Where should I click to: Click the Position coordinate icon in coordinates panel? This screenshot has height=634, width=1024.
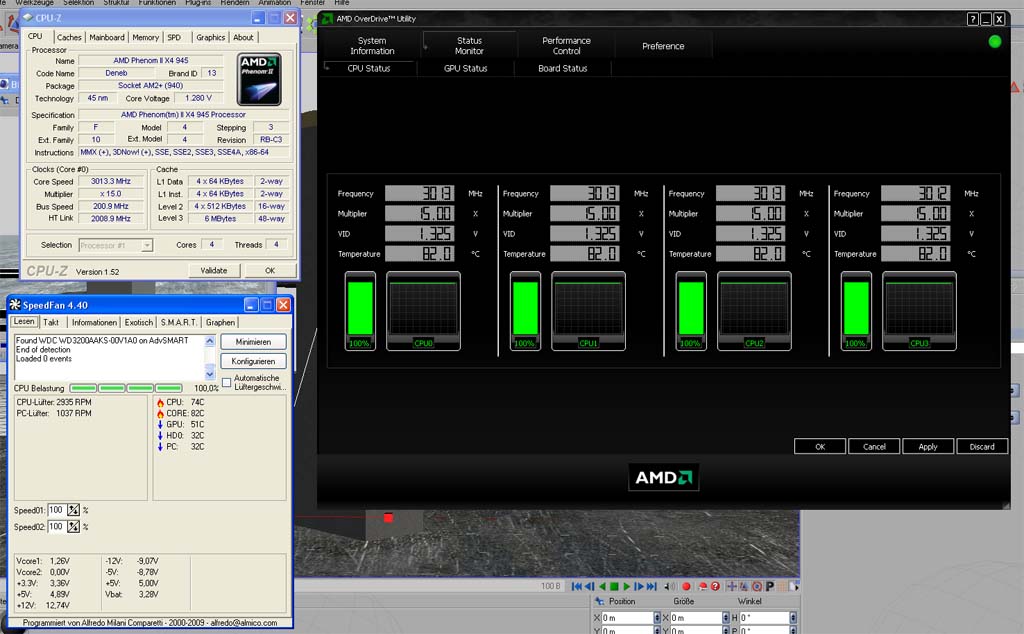coord(600,601)
